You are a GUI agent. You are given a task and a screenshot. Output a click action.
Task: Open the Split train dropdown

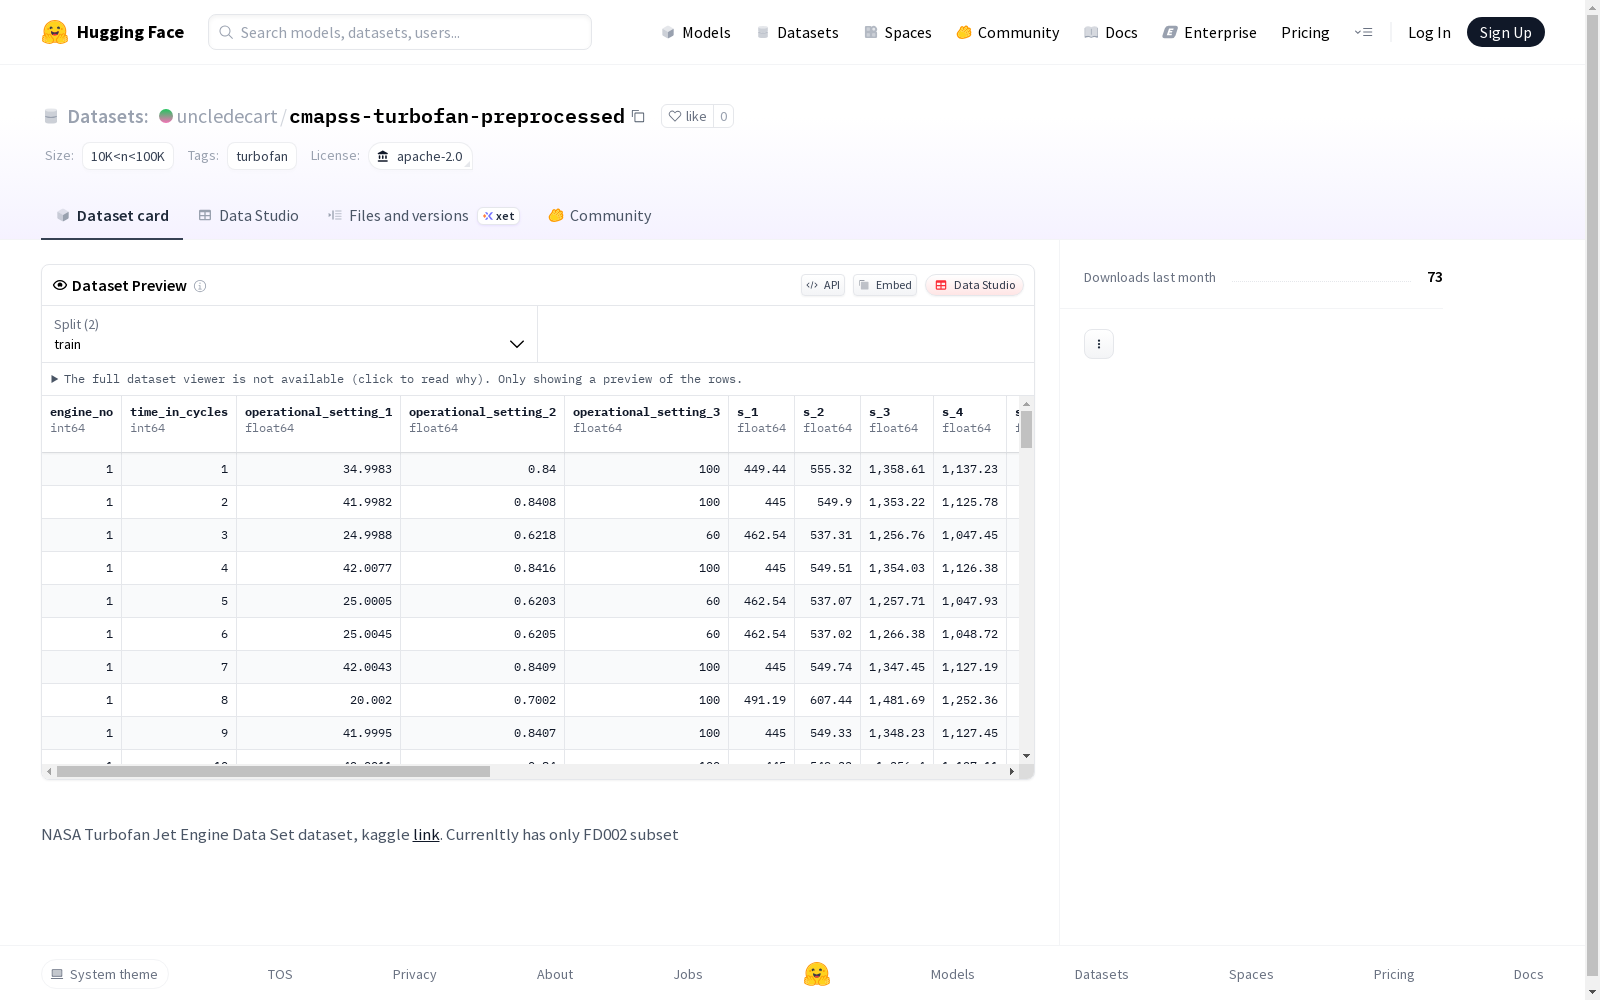pyautogui.click(x=289, y=334)
